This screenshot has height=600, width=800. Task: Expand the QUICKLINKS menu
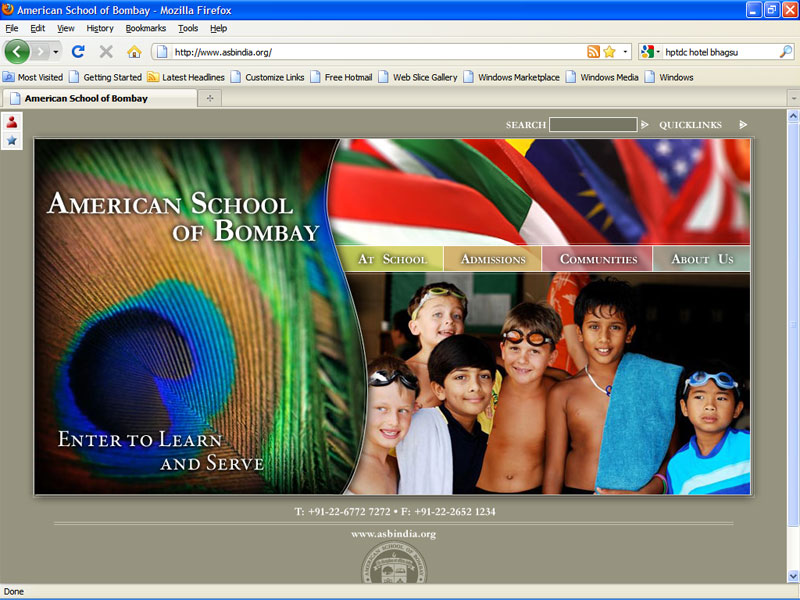690,125
